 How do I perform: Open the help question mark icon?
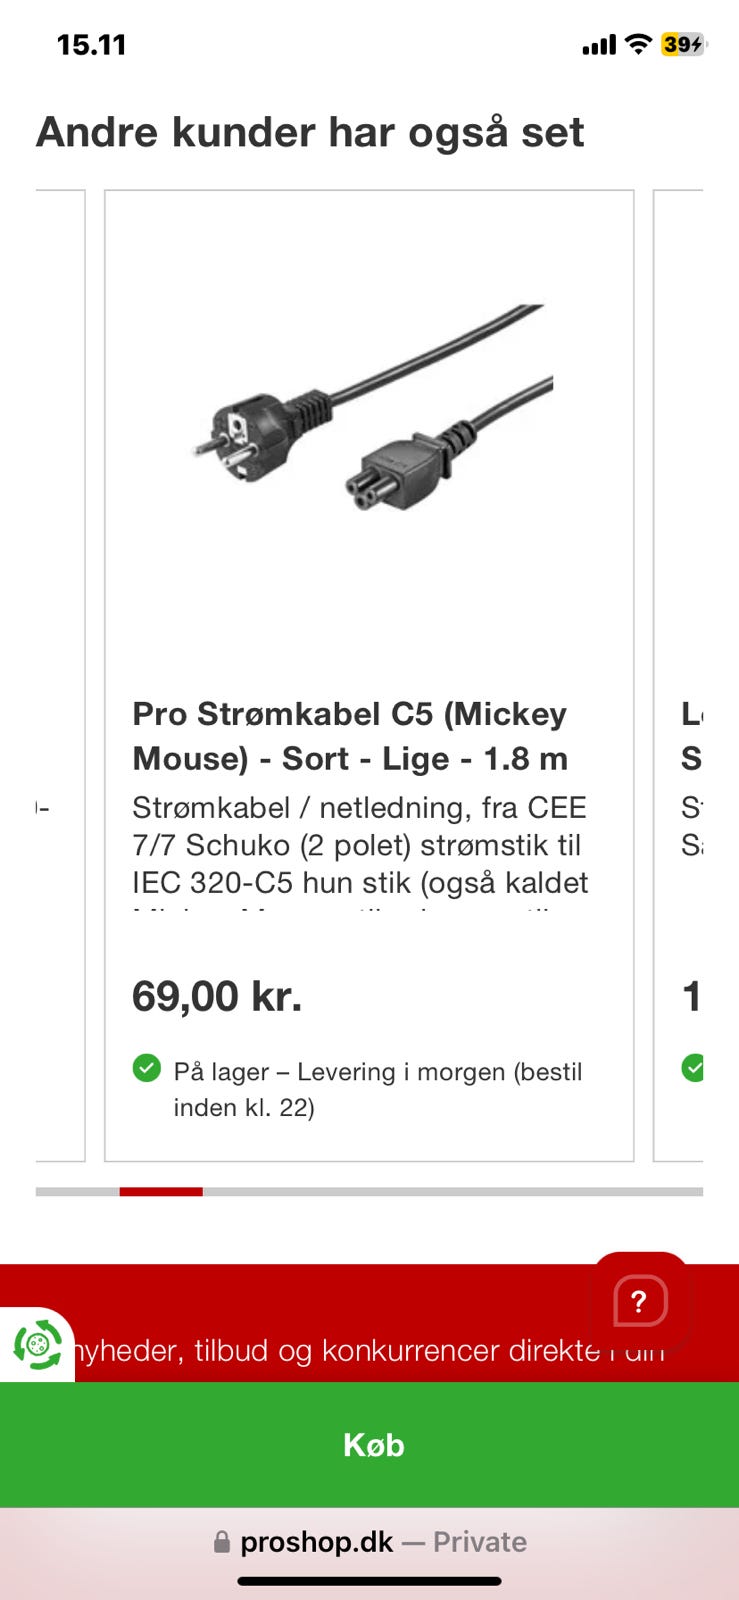point(639,1302)
